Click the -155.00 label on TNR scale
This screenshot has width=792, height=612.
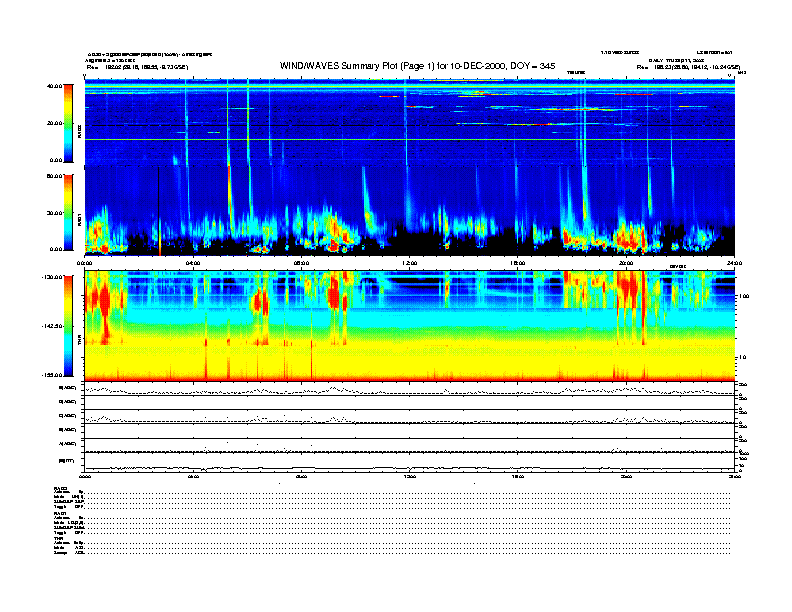coord(52,375)
